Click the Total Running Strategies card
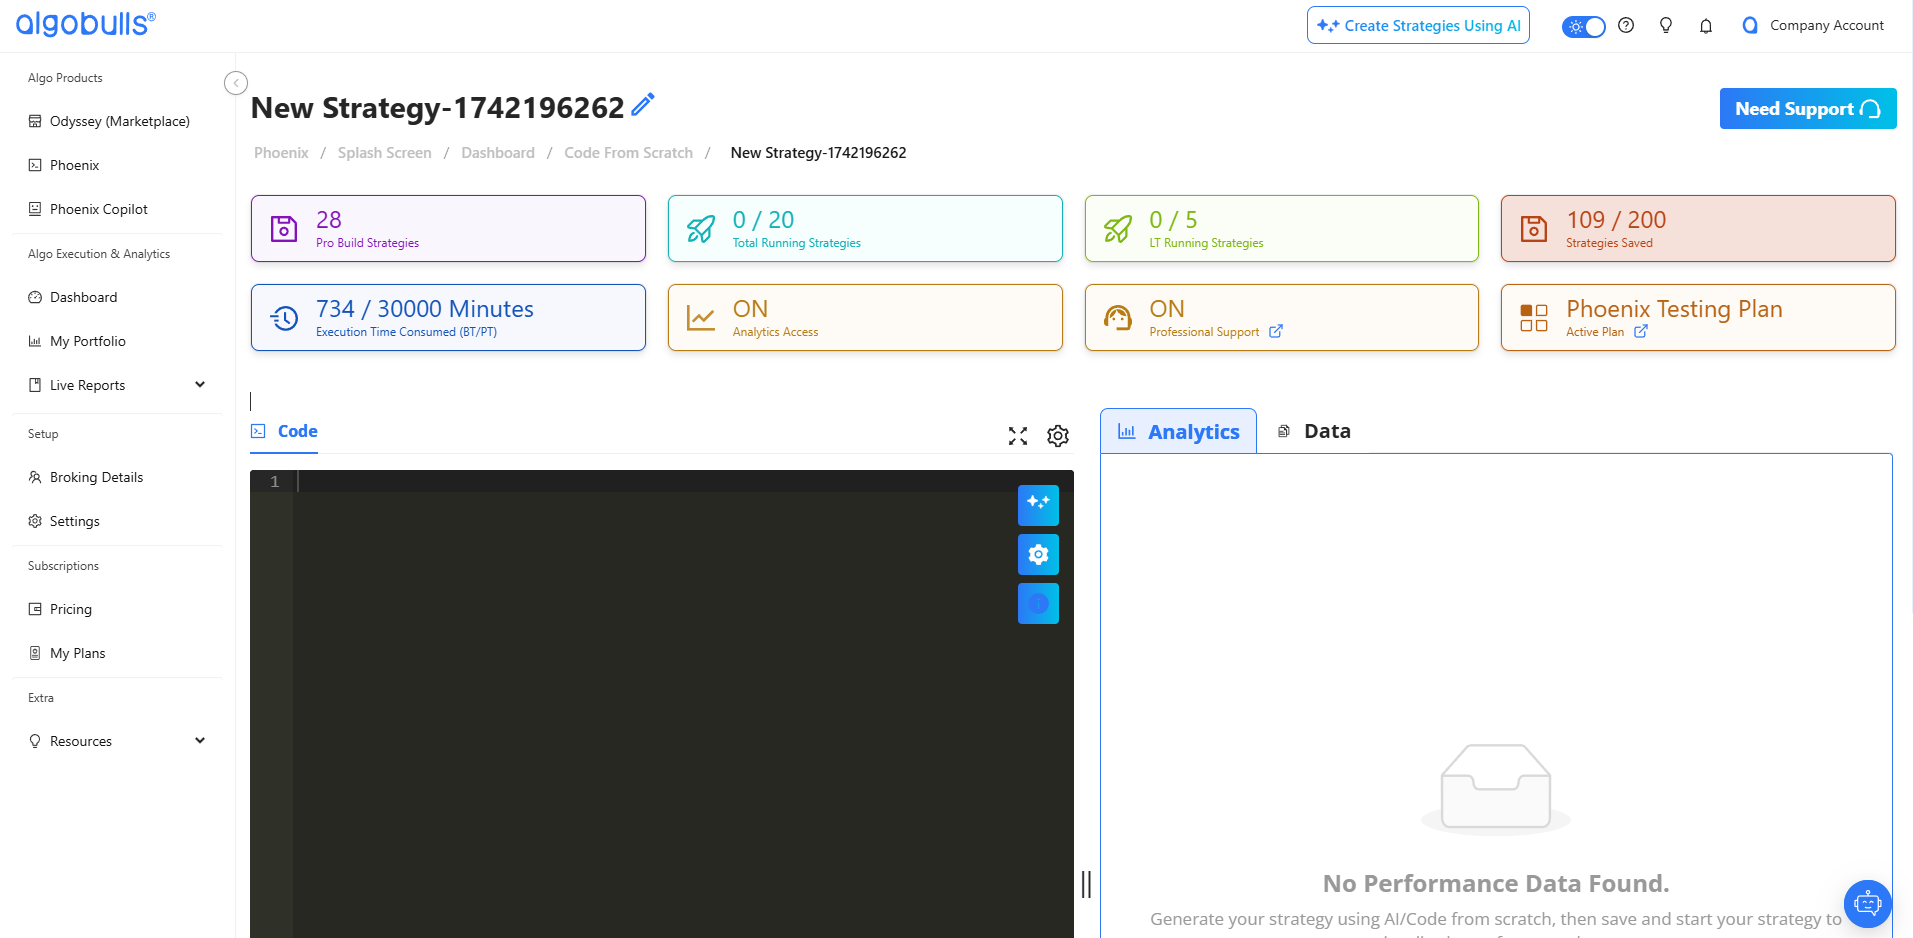The width and height of the screenshot is (1913, 938). [x=865, y=228]
